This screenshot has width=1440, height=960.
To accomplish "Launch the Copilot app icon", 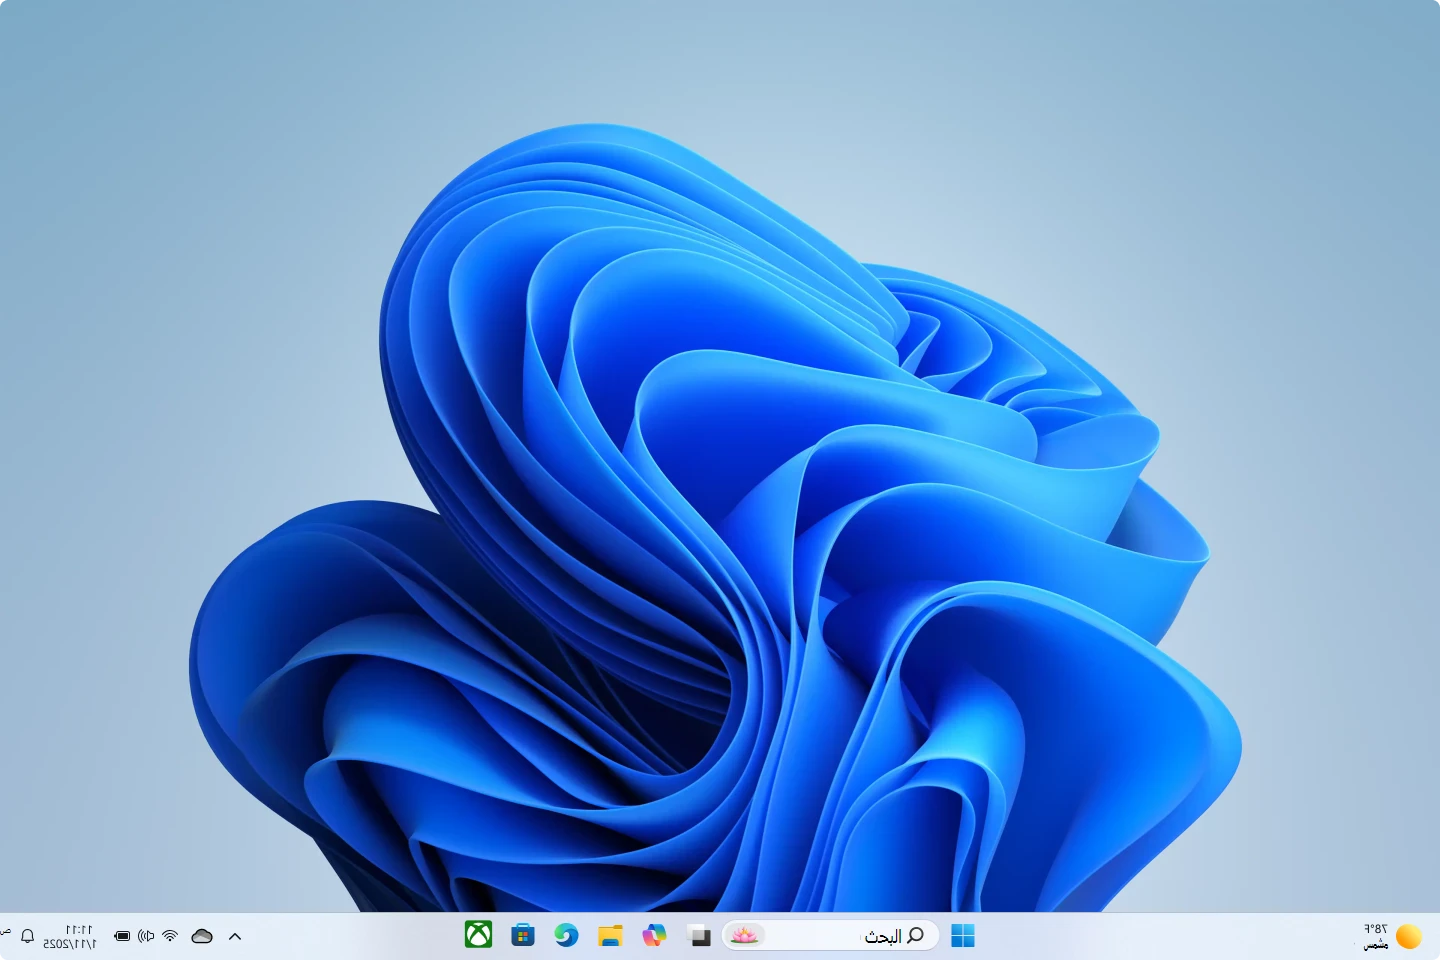I will (x=654, y=936).
